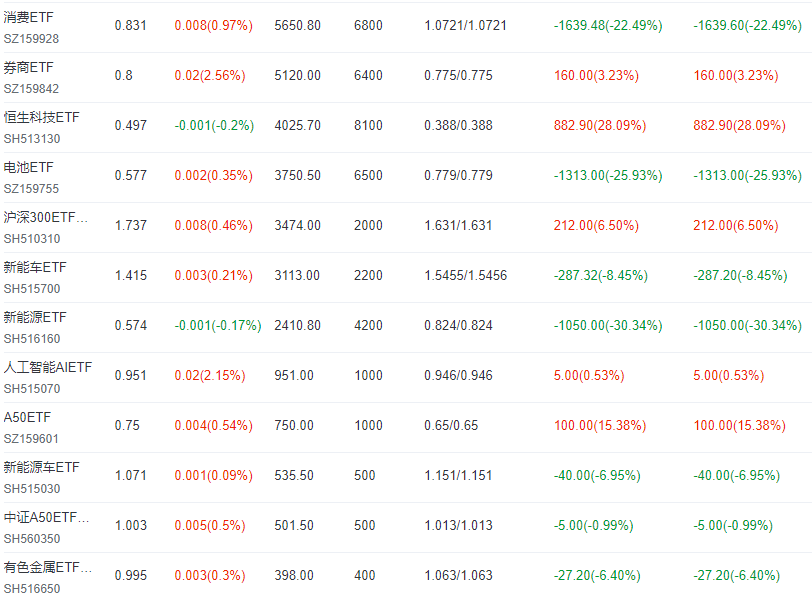The width and height of the screenshot is (812, 602).
Task: Select the SH515070 code
Action: click(x=32, y=389)
